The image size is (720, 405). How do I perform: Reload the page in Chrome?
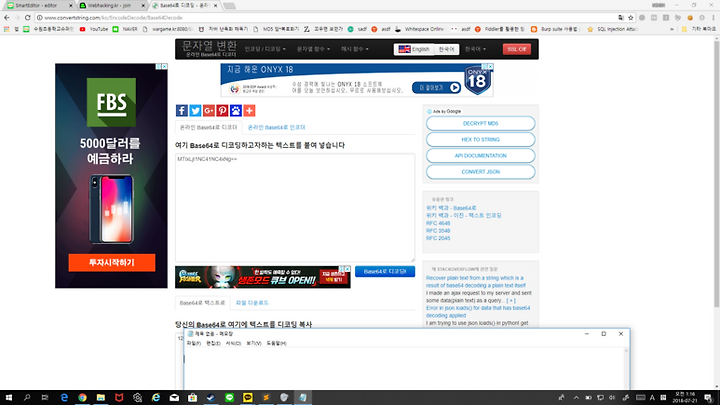pos(28,17)
